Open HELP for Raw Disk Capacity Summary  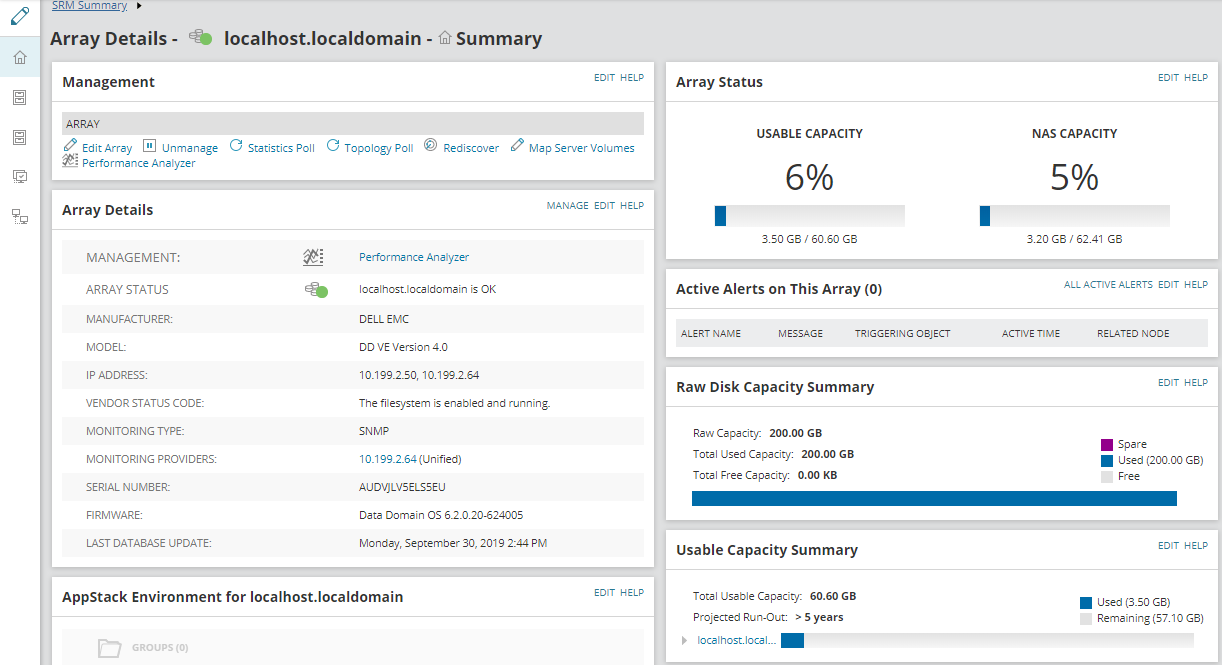pos(1196,383)
